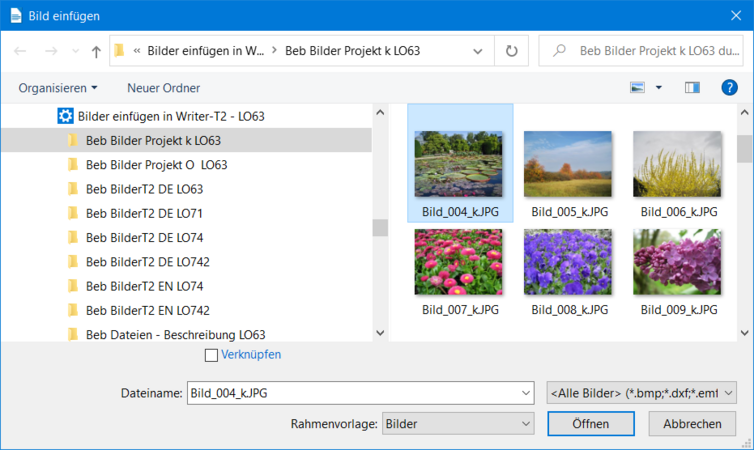Viewport: 754px width, 450px height.
Task: Toggle the preview pane icon
Action: coord(692,88)
